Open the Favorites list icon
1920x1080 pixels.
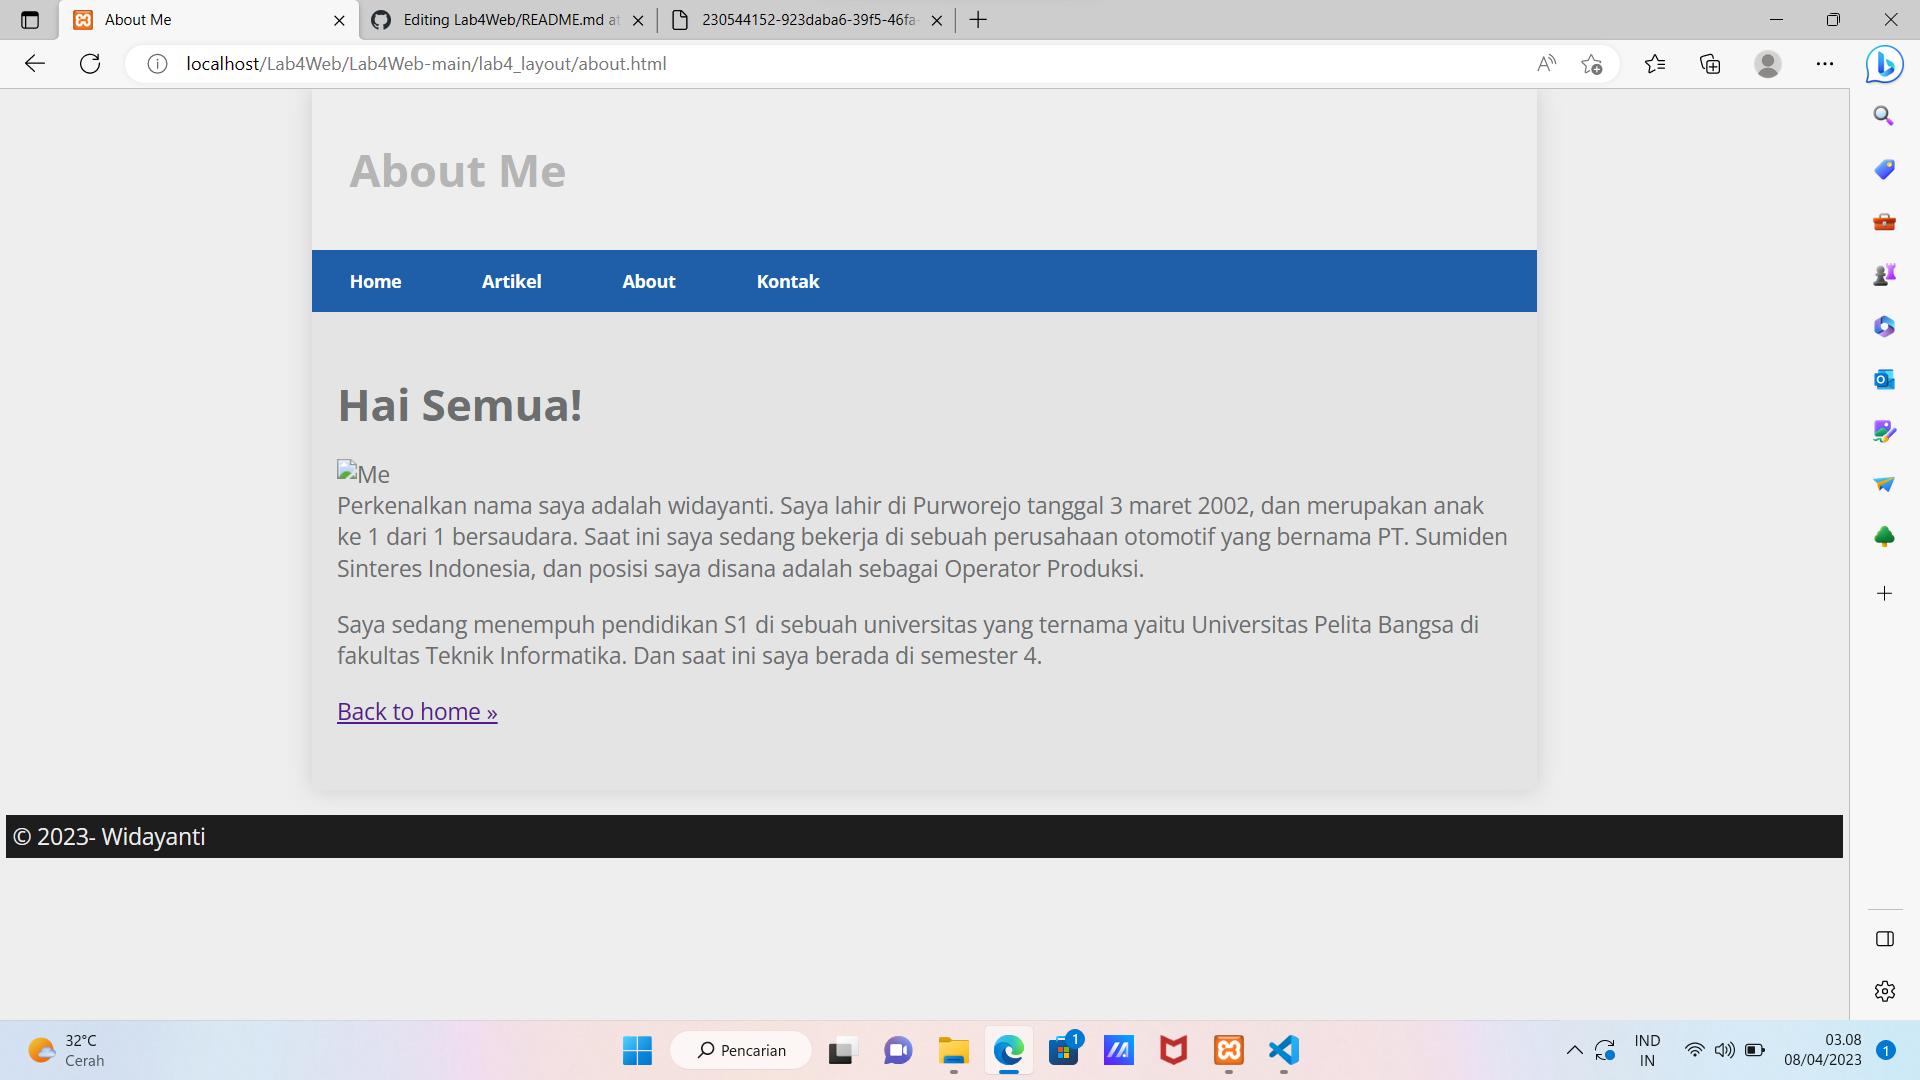click(x=1655, y=64)
